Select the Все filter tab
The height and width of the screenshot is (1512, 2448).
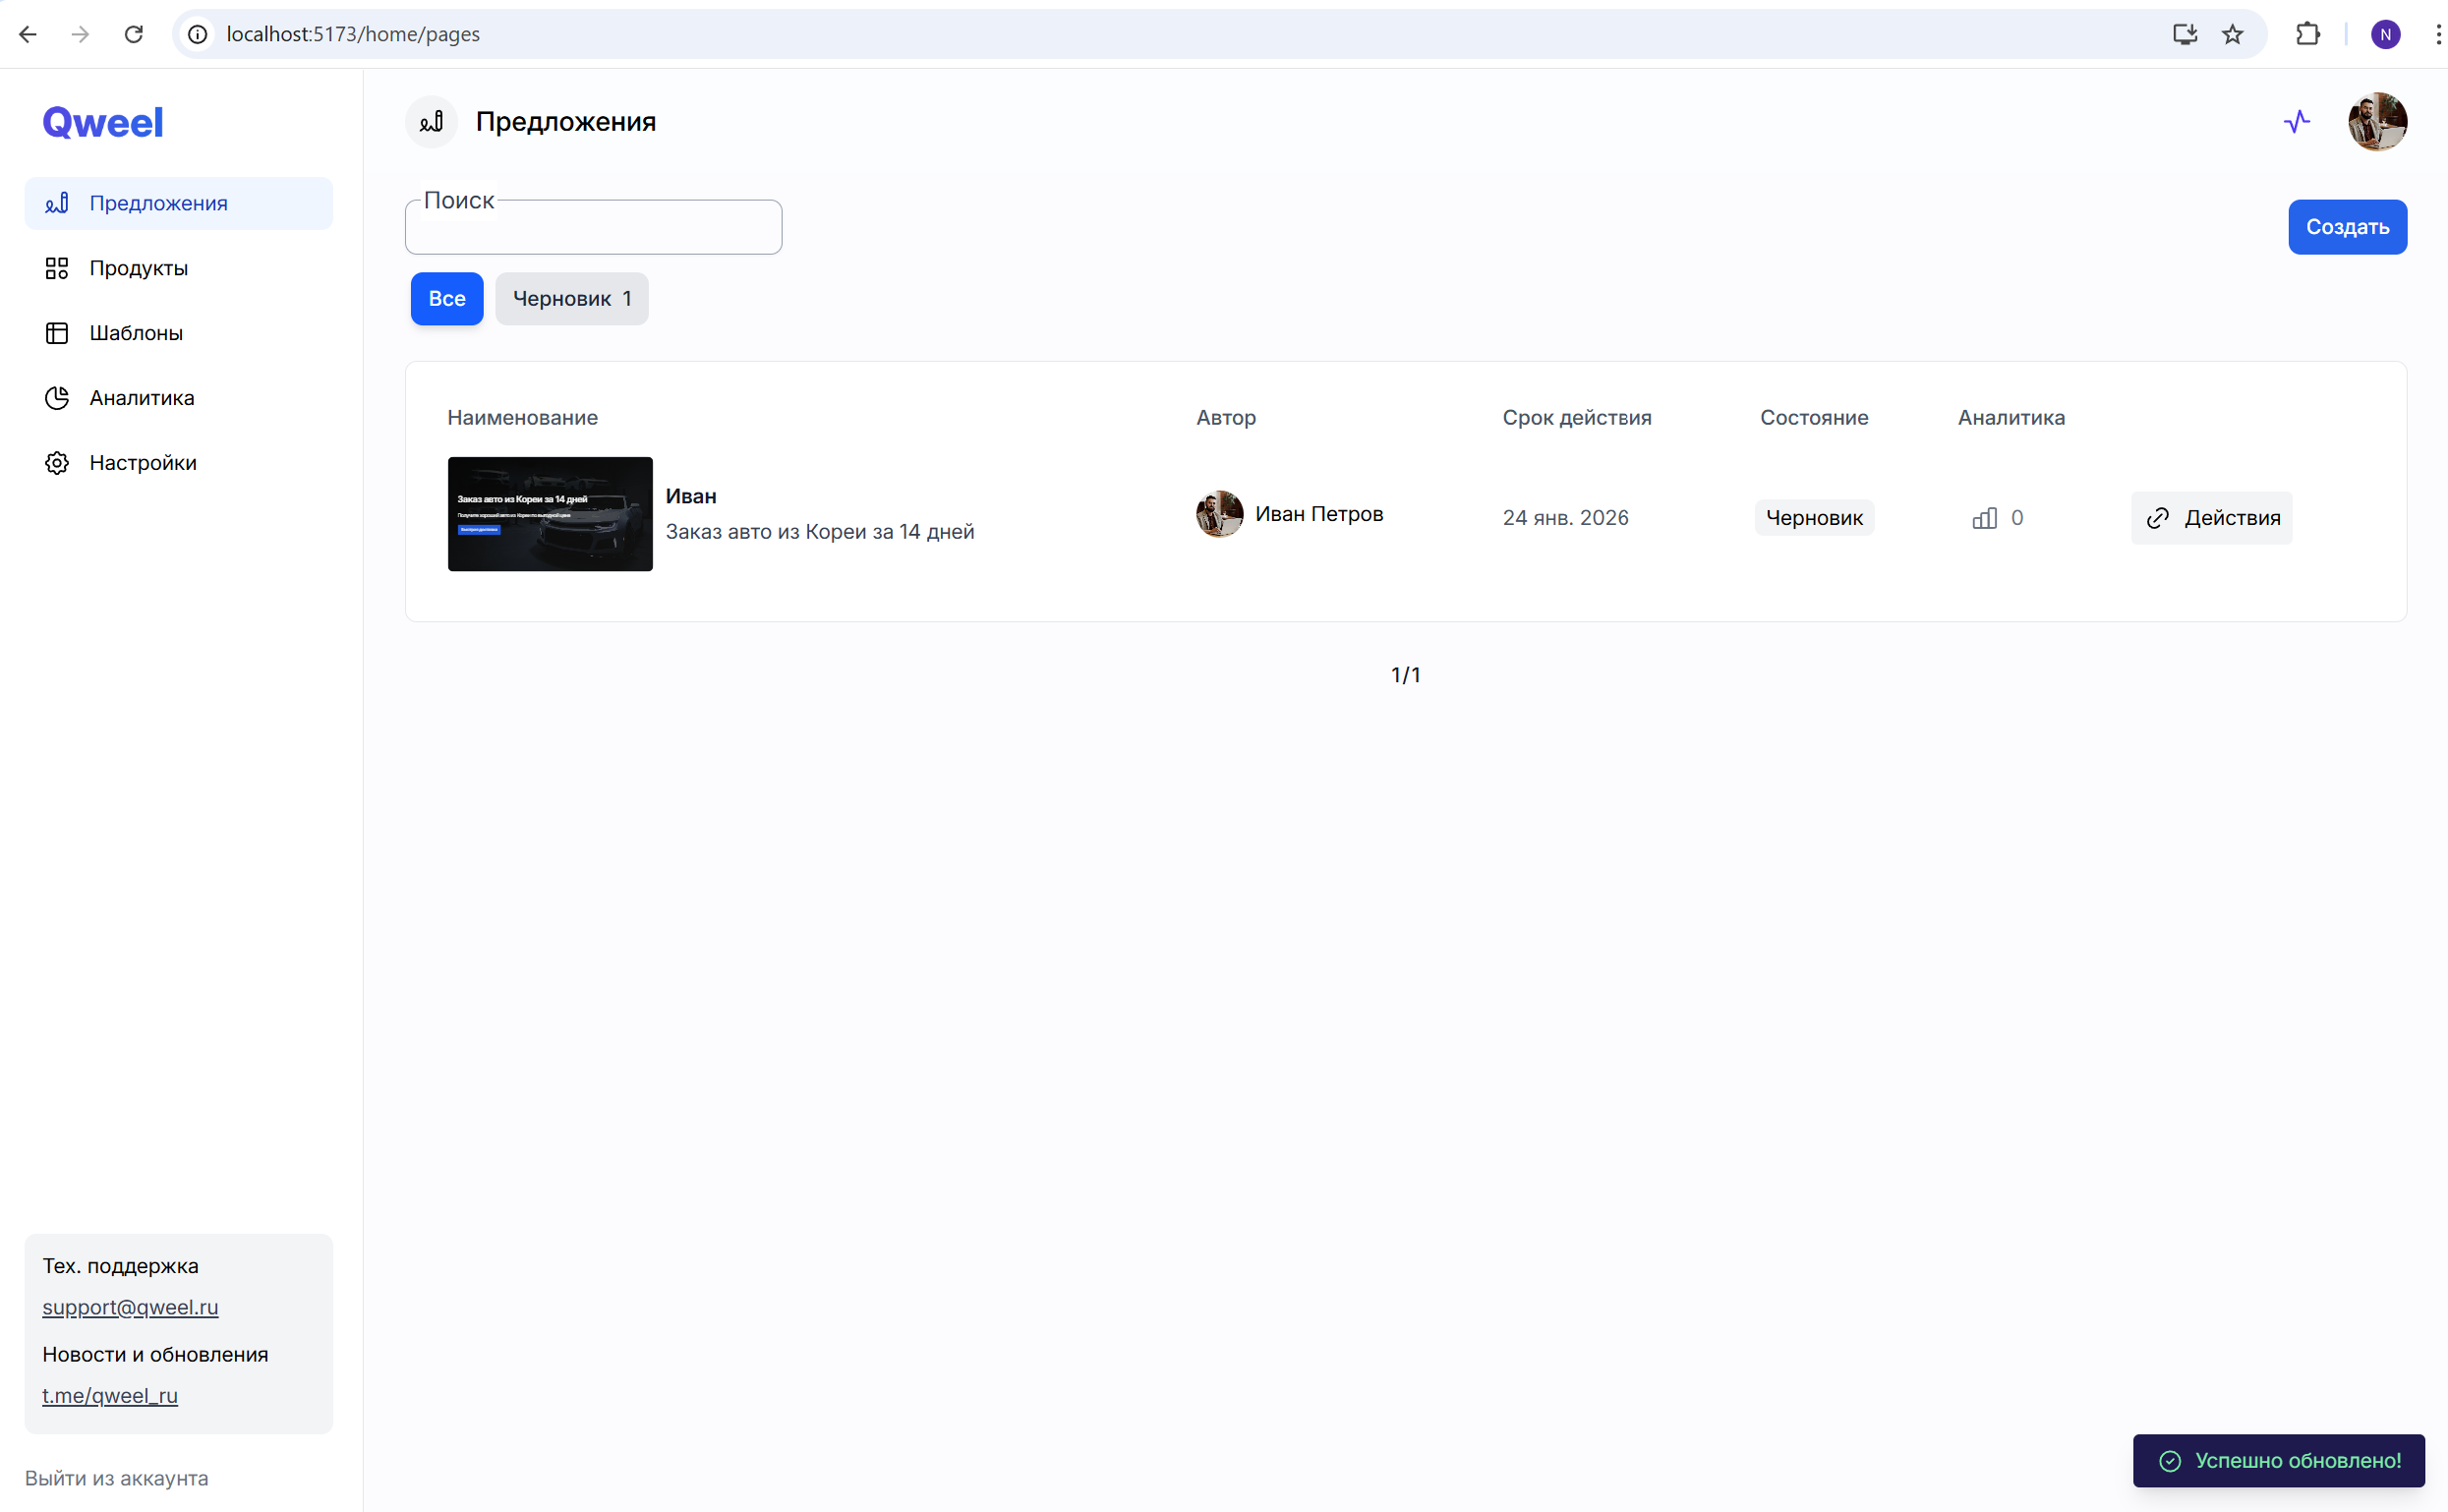(x=446, y=298)
